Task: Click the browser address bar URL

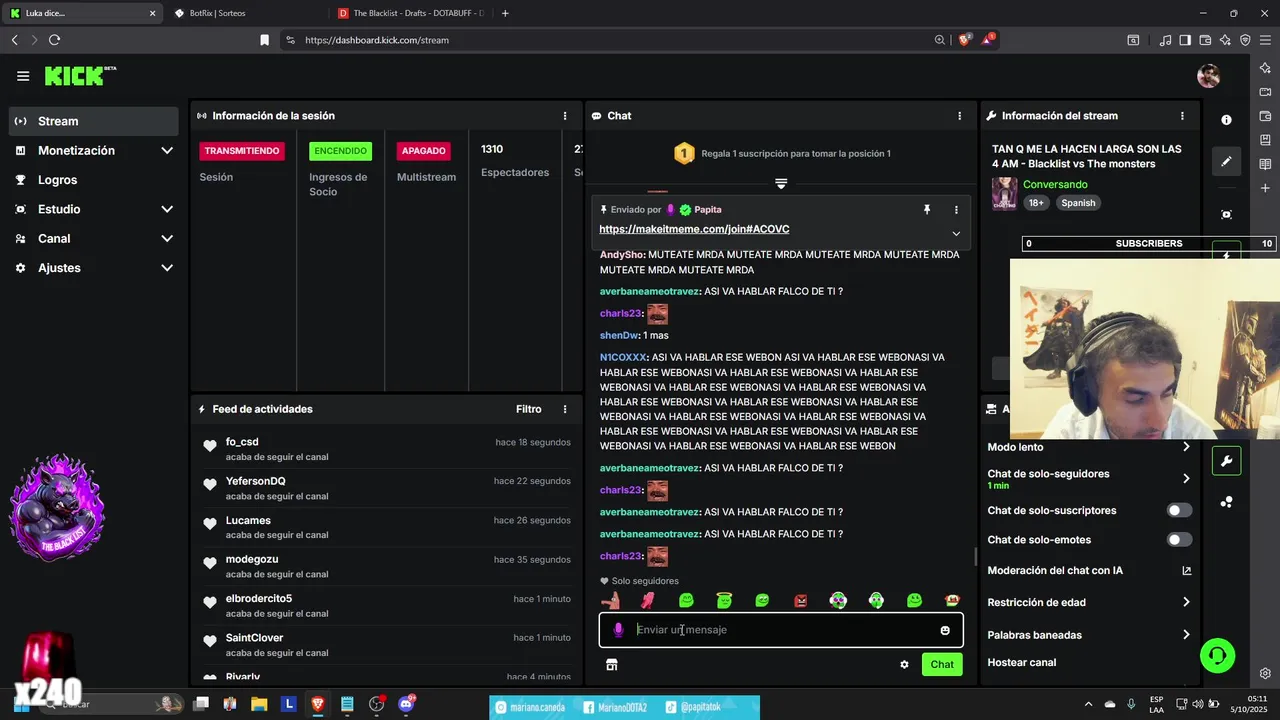Action: coord(377,40)
